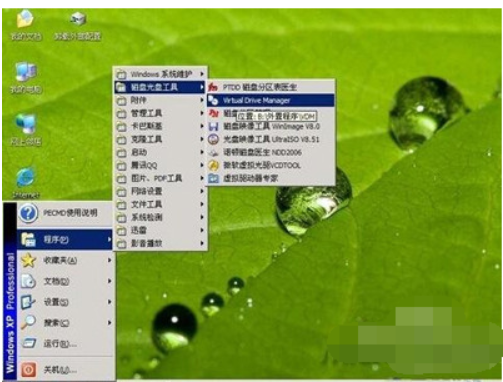Screen dimensions: 503x382
Task: Expand the 管理工具 submenu arrow
Action: pos(202,113)
